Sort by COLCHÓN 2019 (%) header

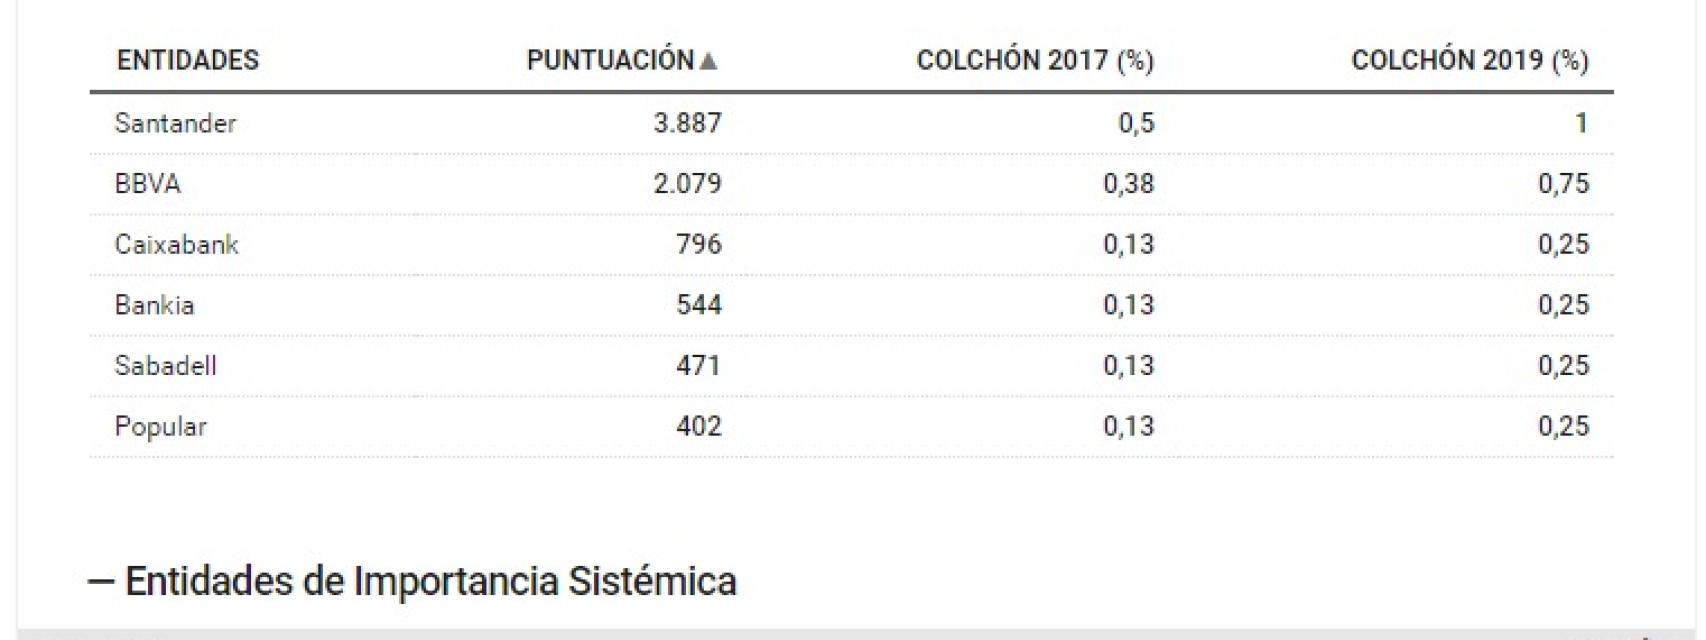click(x=1469, y=60)
